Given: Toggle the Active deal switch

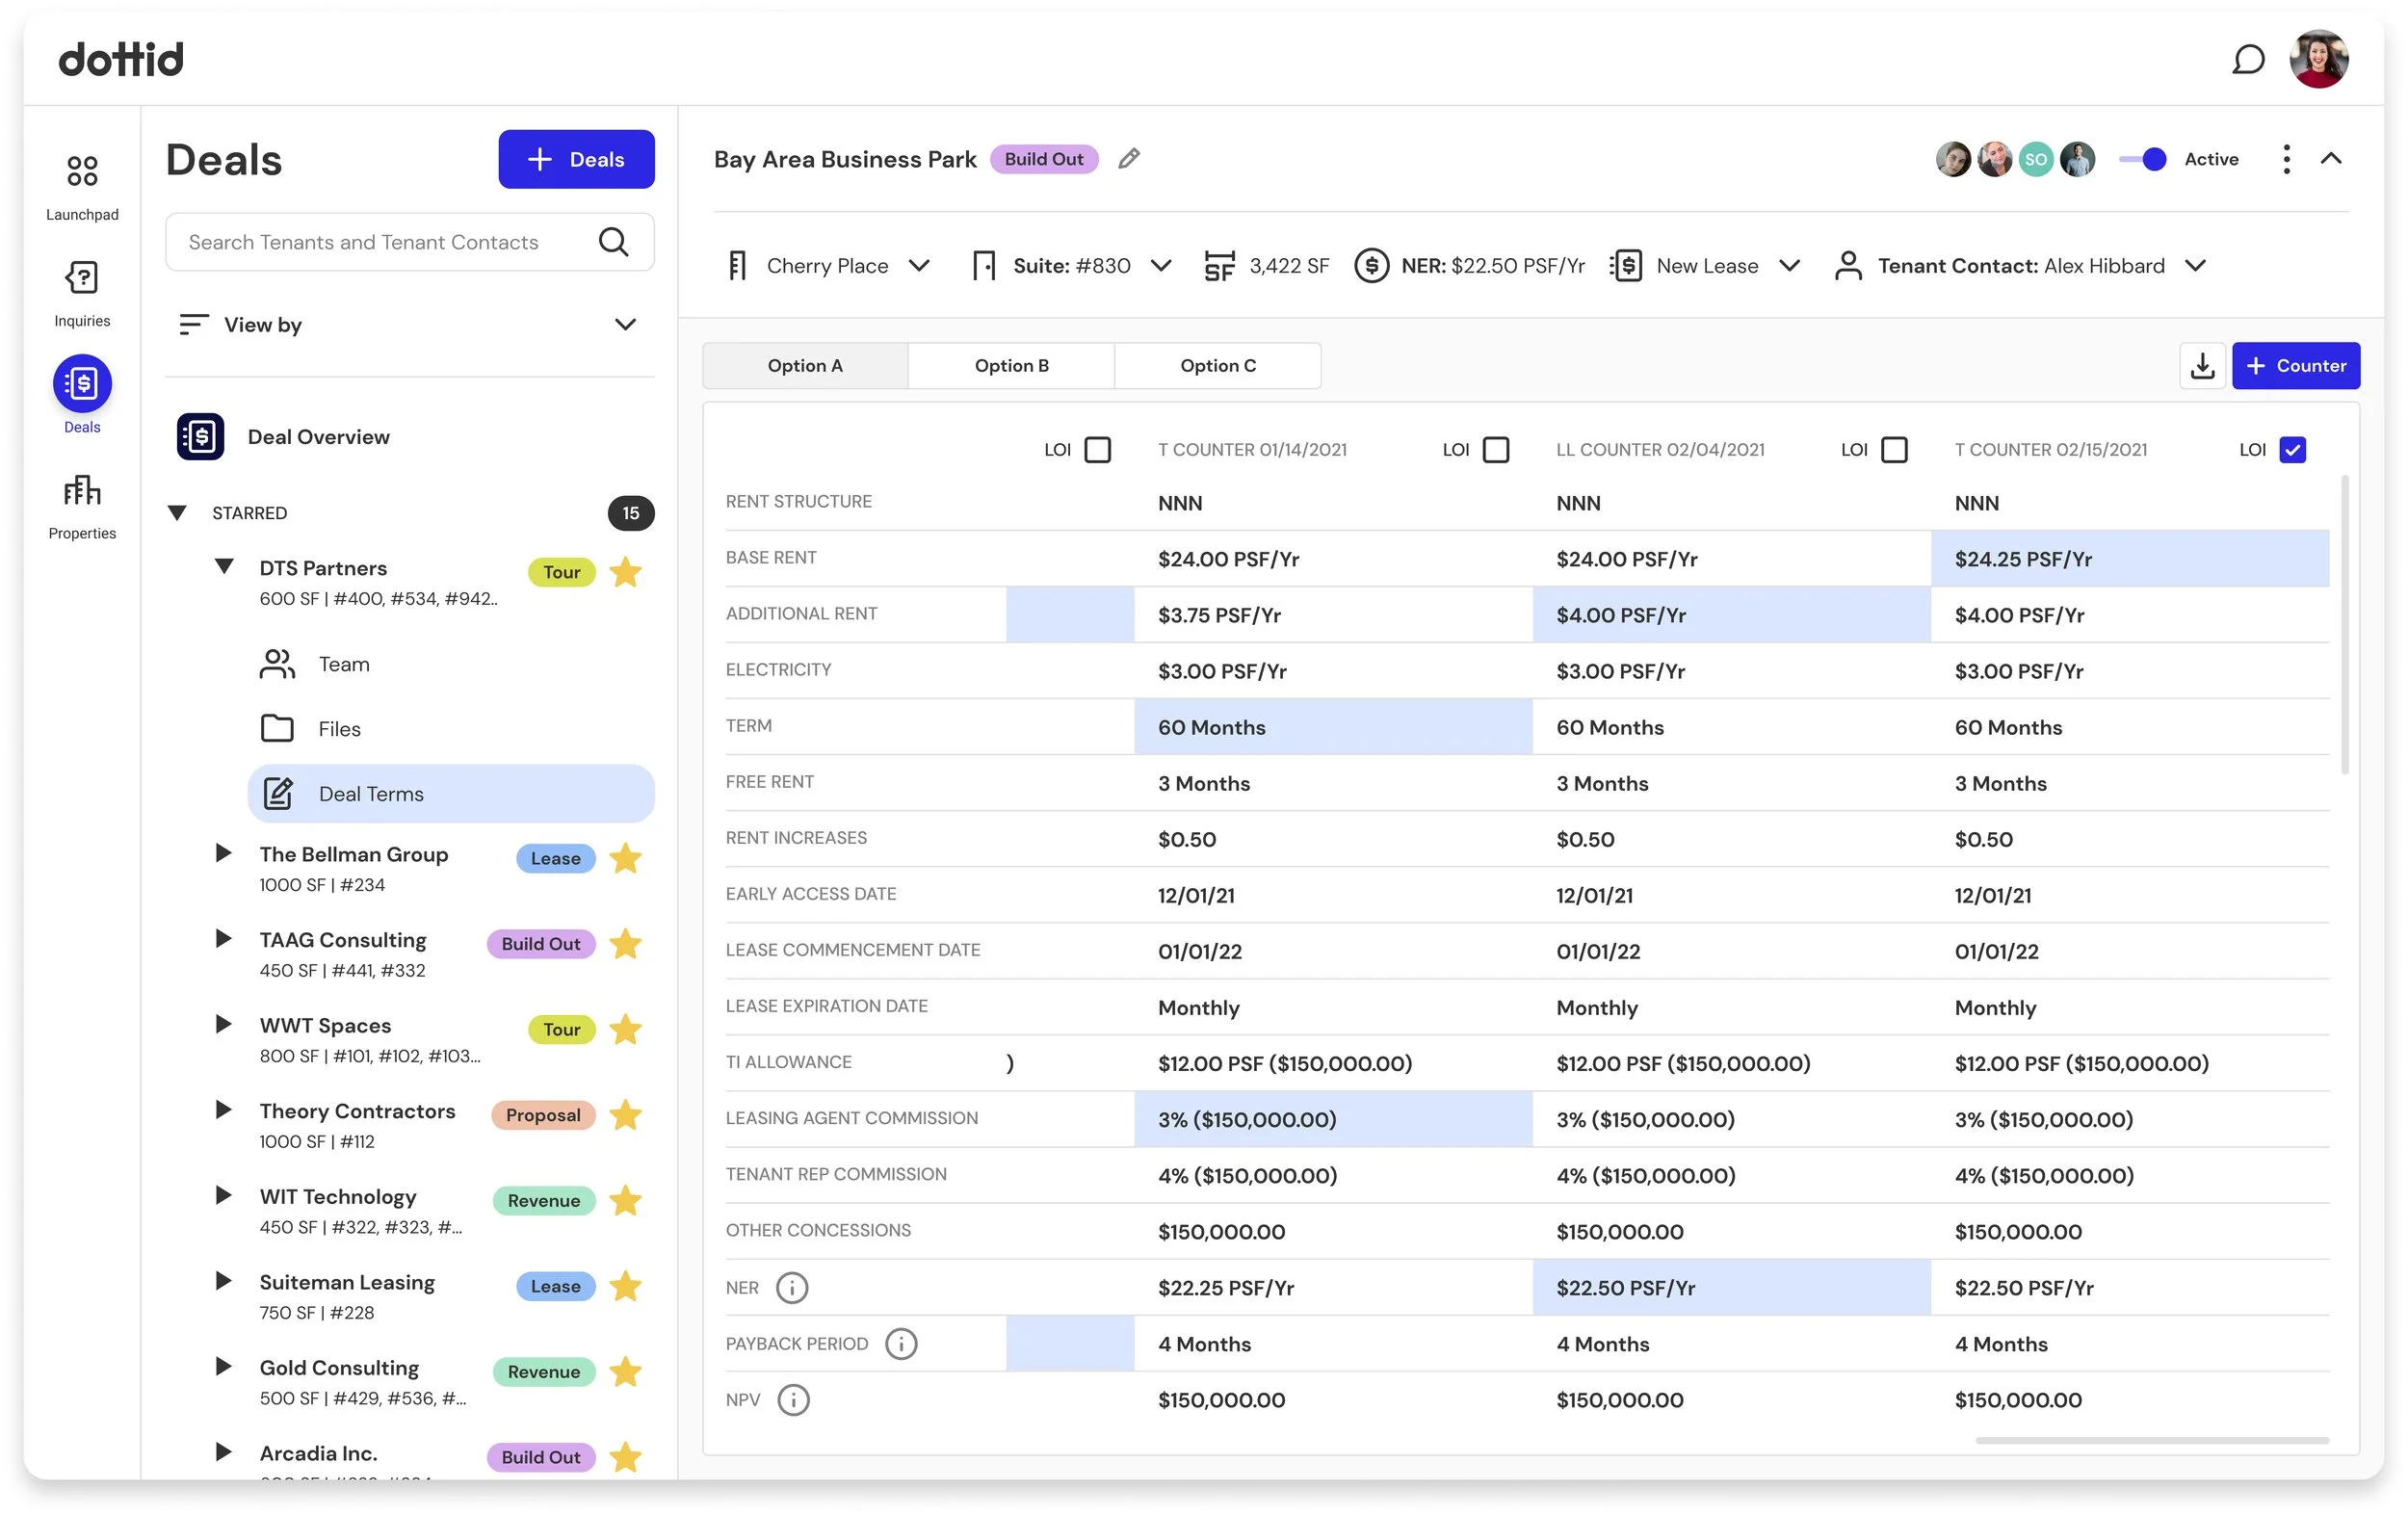Looking at the screenshot, I should coord(2143,159).
